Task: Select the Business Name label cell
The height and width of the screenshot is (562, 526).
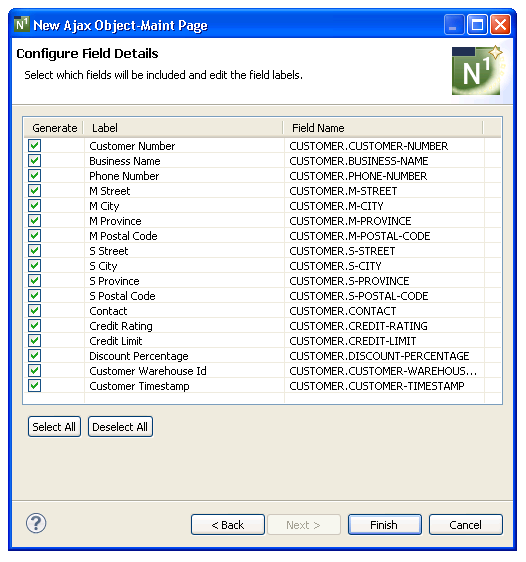Action: pyautogui.click(x=185, y=161)
